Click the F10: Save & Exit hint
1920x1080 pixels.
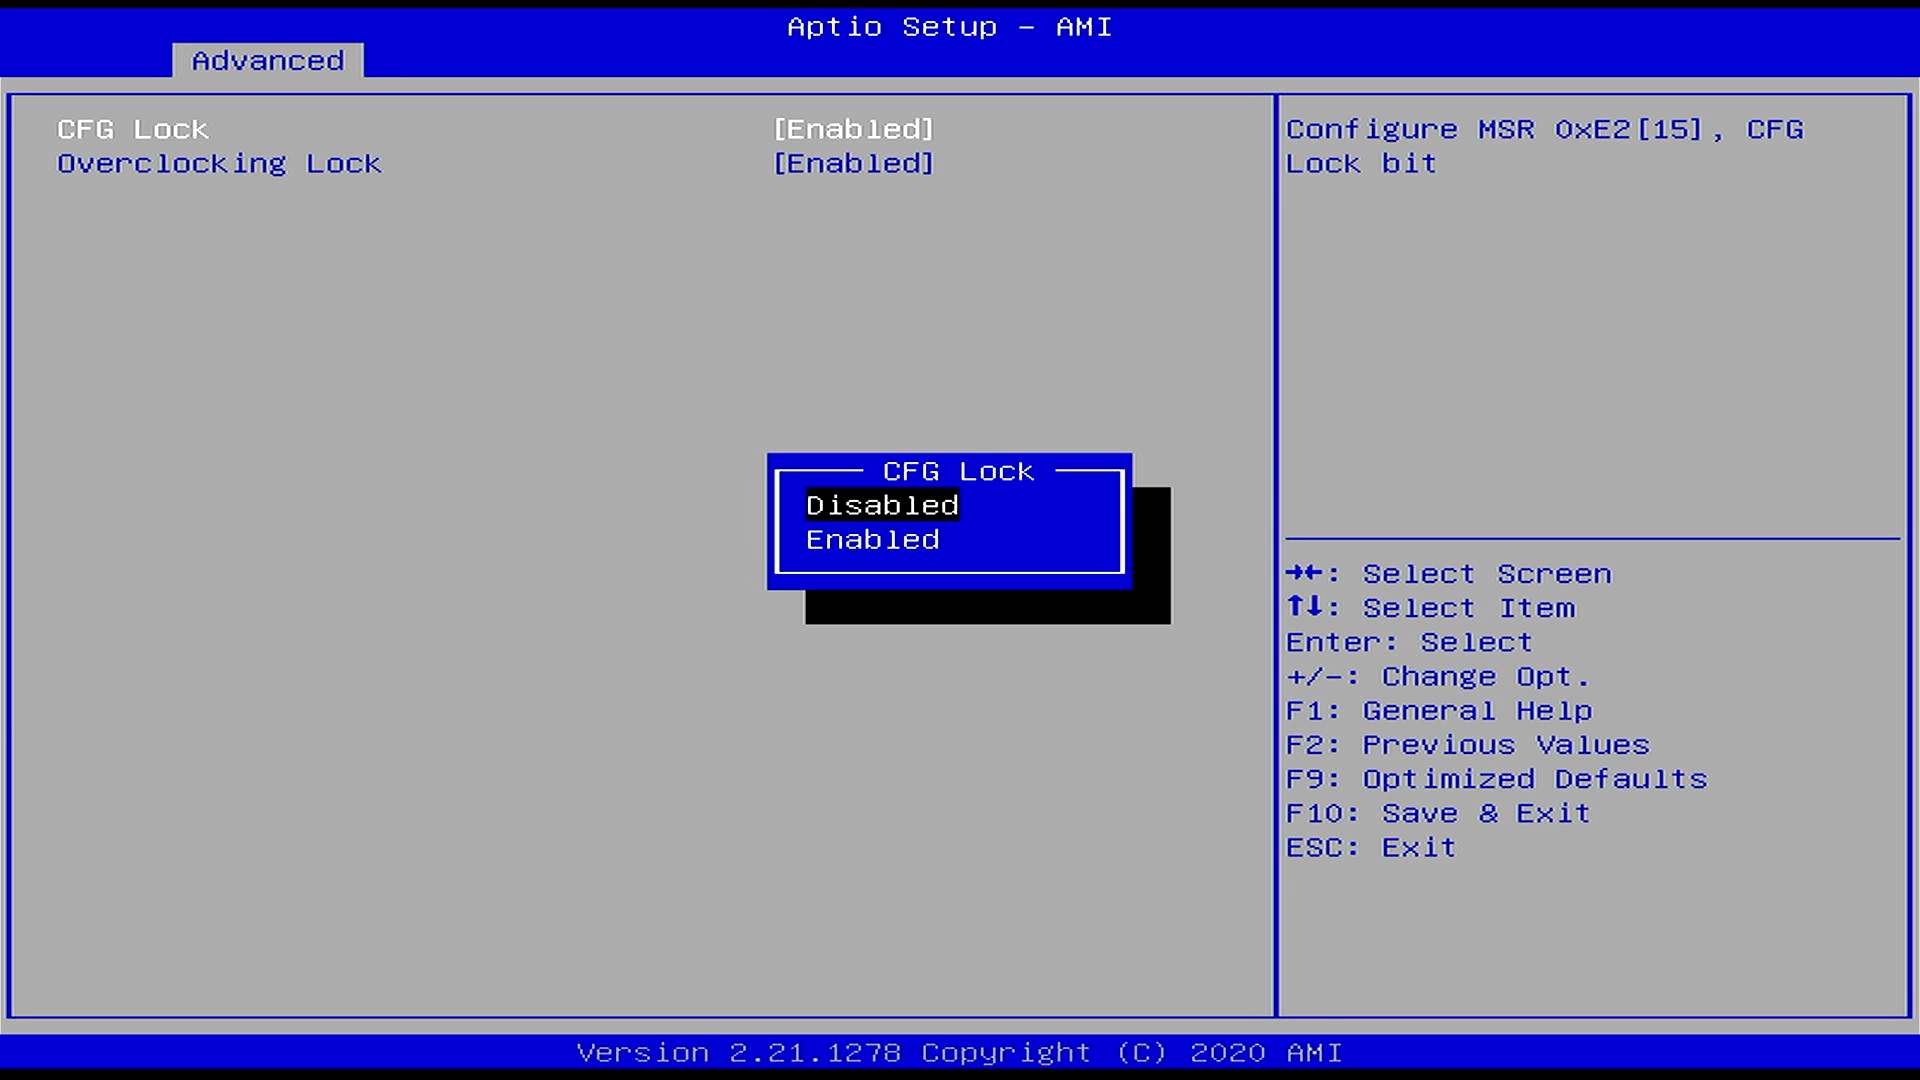(x=1437, y=813)
